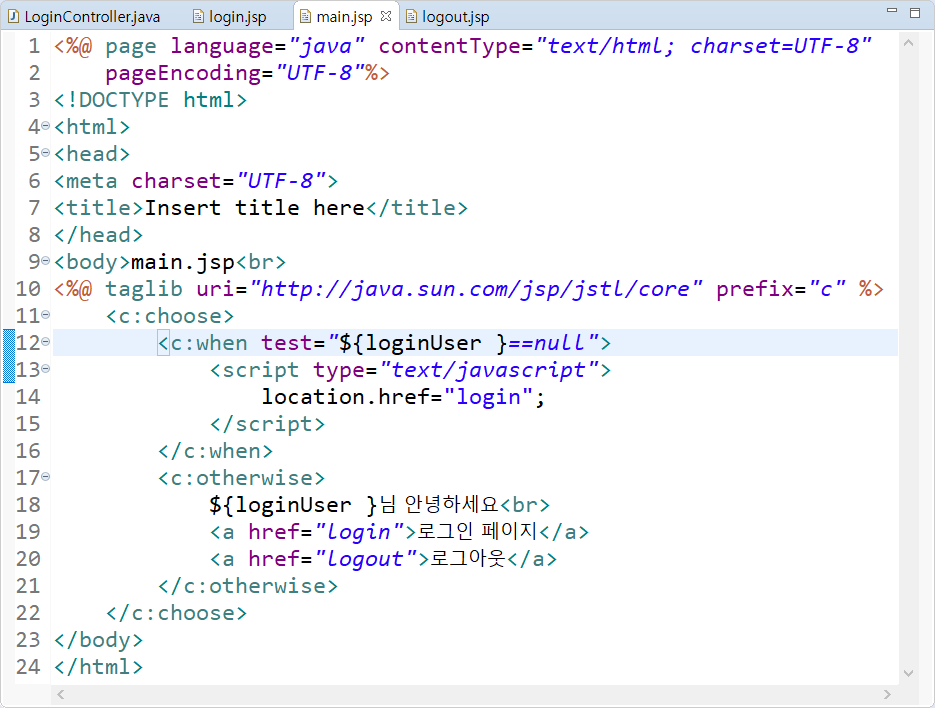
Task: Click the 'location.href="login";' statement
Action: tap(404, 397)
